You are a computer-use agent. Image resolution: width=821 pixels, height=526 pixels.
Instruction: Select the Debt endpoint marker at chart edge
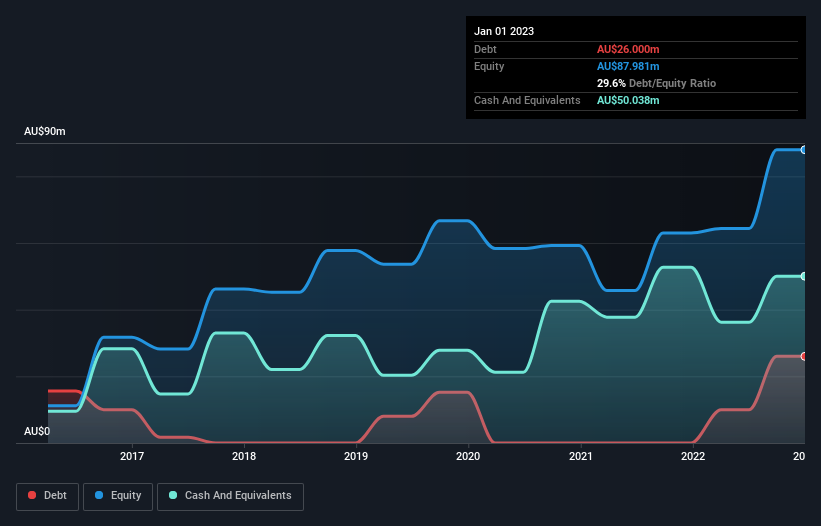click(803, 356)
